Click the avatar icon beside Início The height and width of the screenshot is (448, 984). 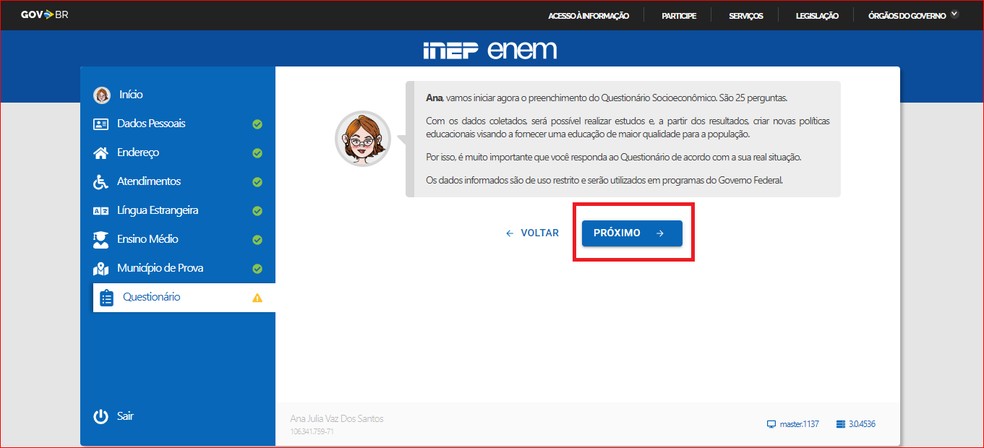[102, 95]
